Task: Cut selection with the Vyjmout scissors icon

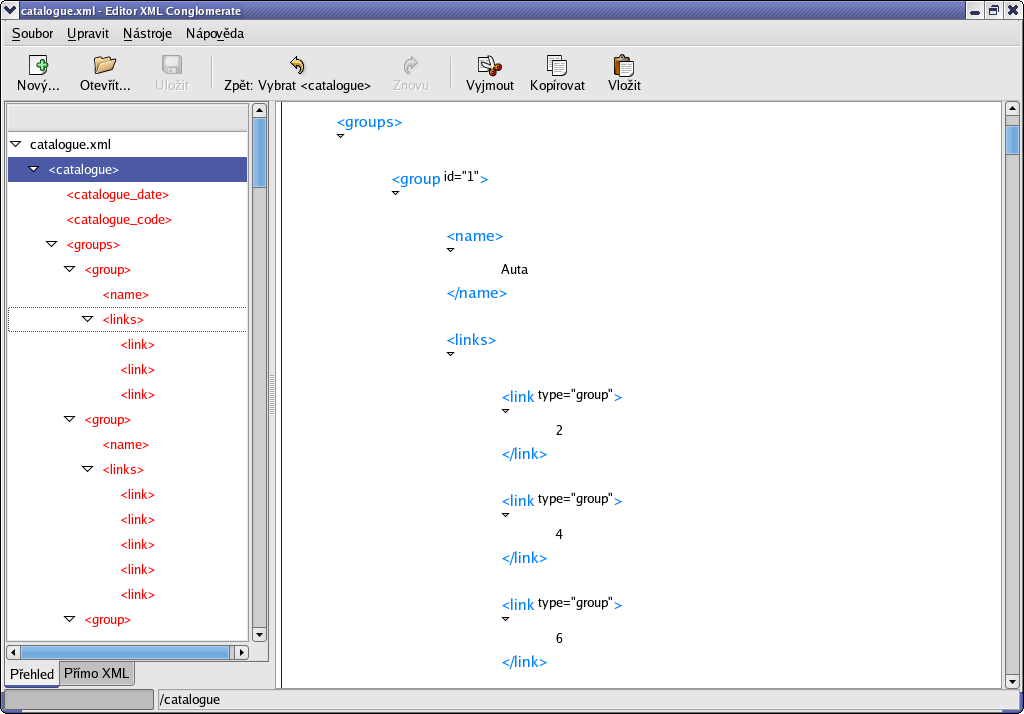Action: pyautogui.click(x=489, y=66)
